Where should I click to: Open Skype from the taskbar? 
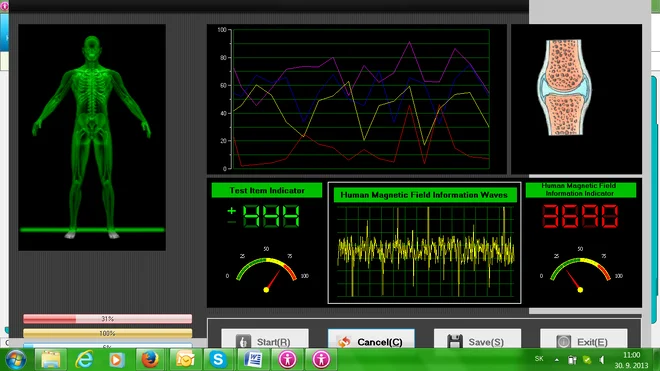218,360
